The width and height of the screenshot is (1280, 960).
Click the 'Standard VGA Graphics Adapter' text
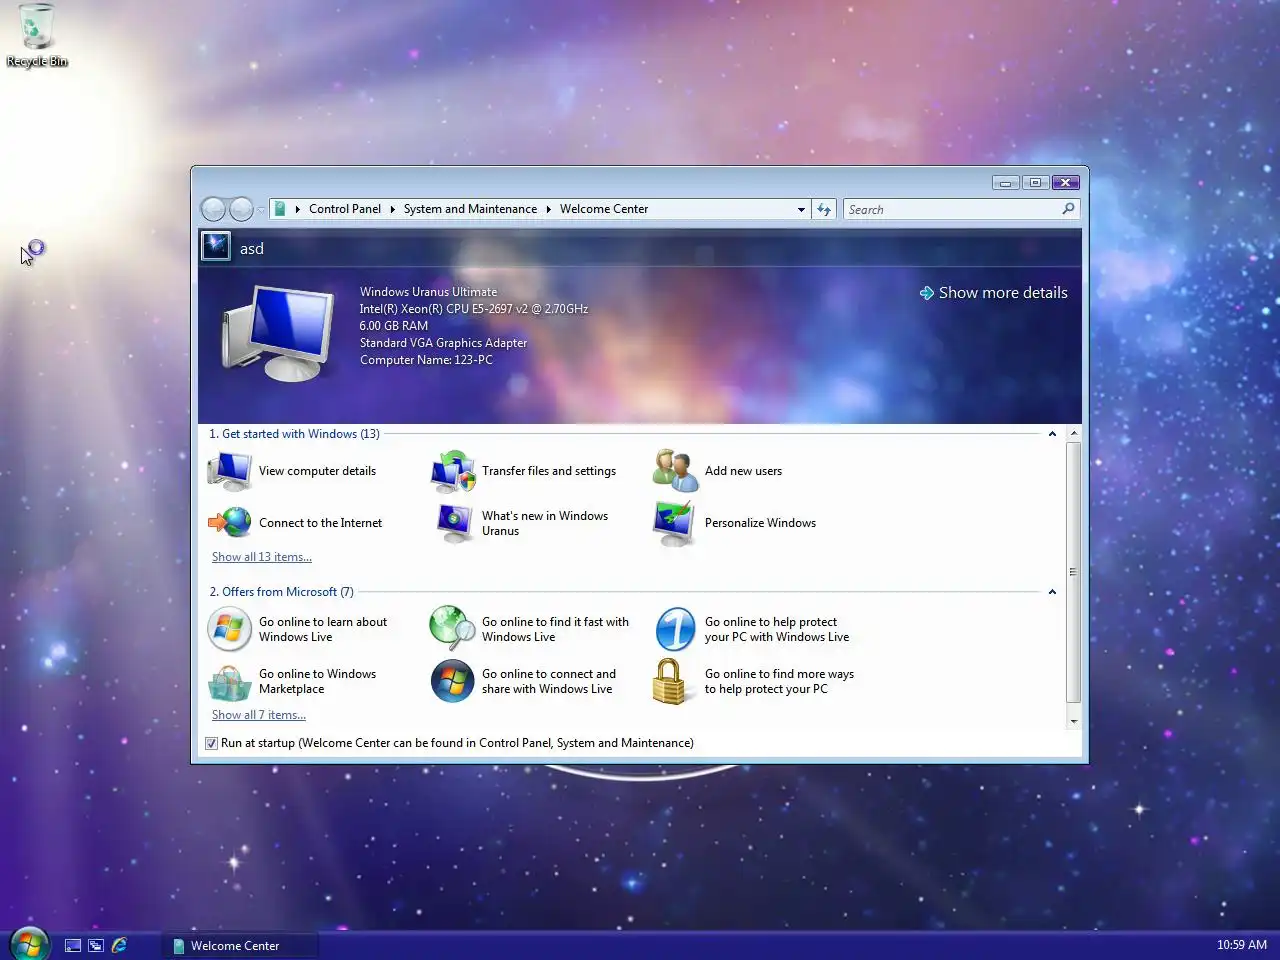point(443,343)
